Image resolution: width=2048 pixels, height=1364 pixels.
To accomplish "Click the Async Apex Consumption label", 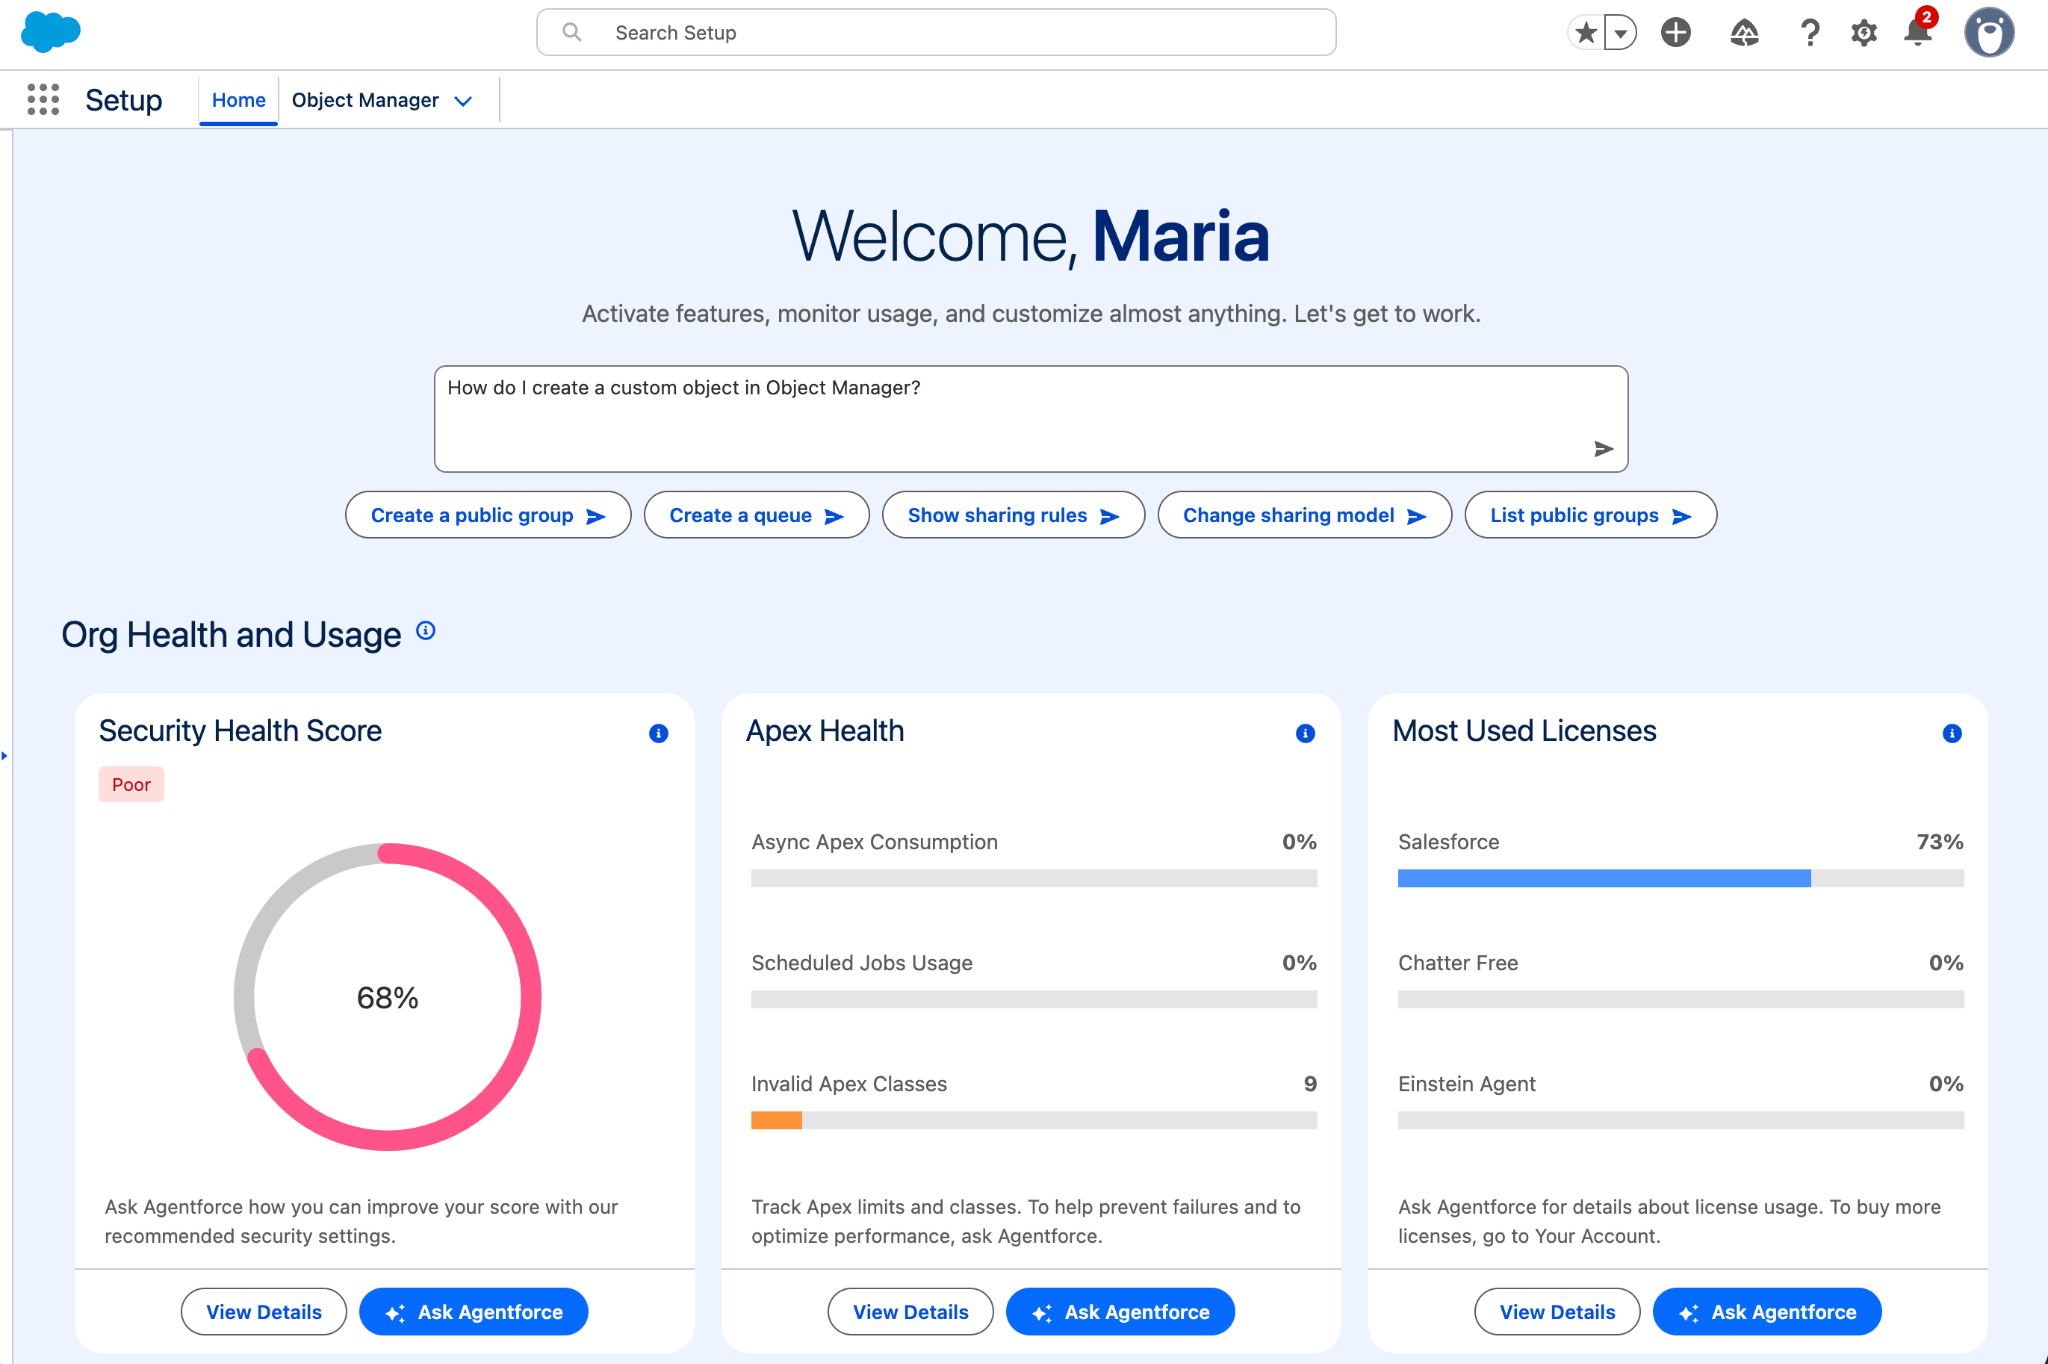I will pos(874,842).
